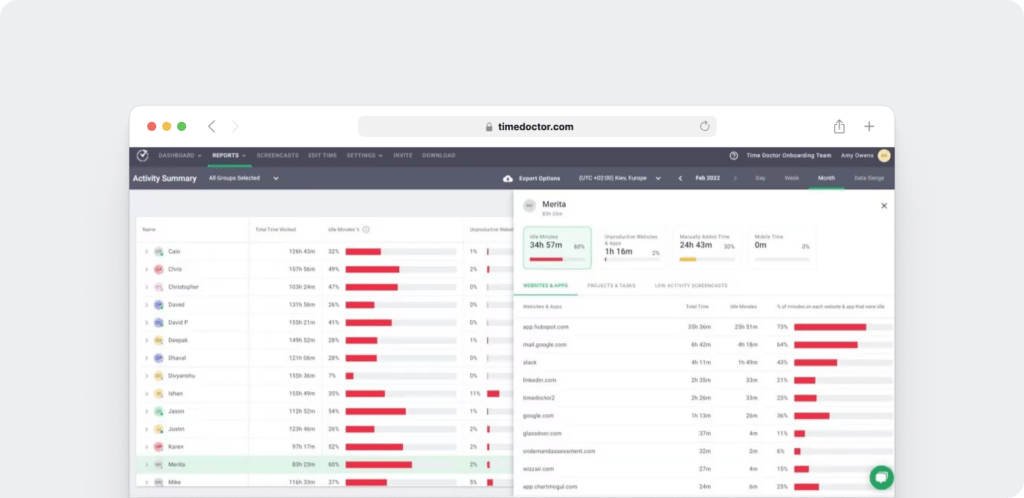Screen dimensions: 1024x498
Task: Open Edit Time page
Action: tap(323, 155)
